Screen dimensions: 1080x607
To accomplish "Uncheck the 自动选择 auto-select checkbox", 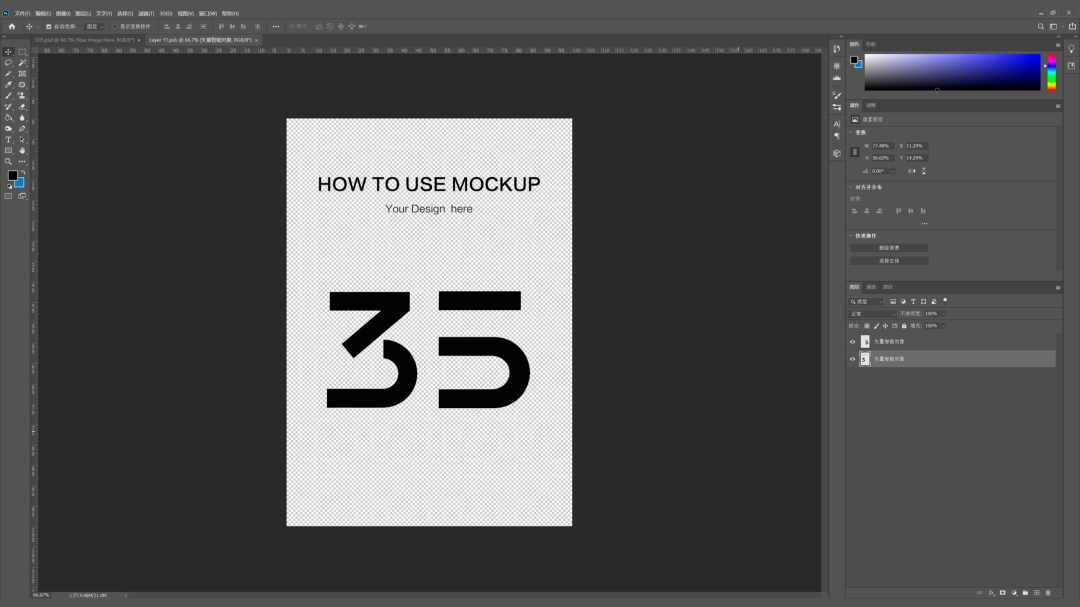I will [48, 26].
